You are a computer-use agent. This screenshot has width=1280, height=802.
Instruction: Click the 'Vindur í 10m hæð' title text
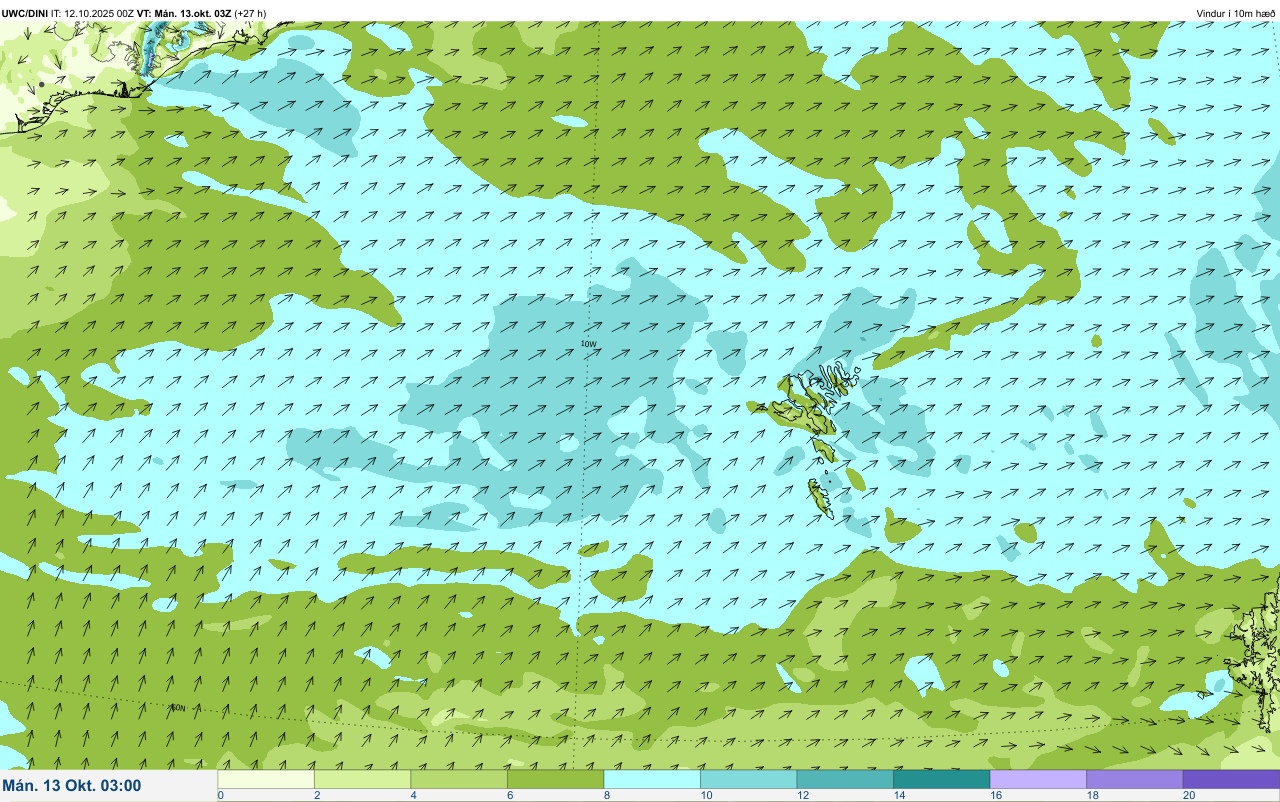(x=1235, y=13)
